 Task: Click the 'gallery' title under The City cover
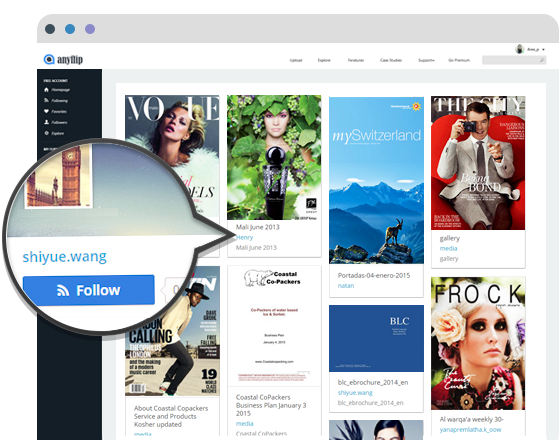pos(449,238)
